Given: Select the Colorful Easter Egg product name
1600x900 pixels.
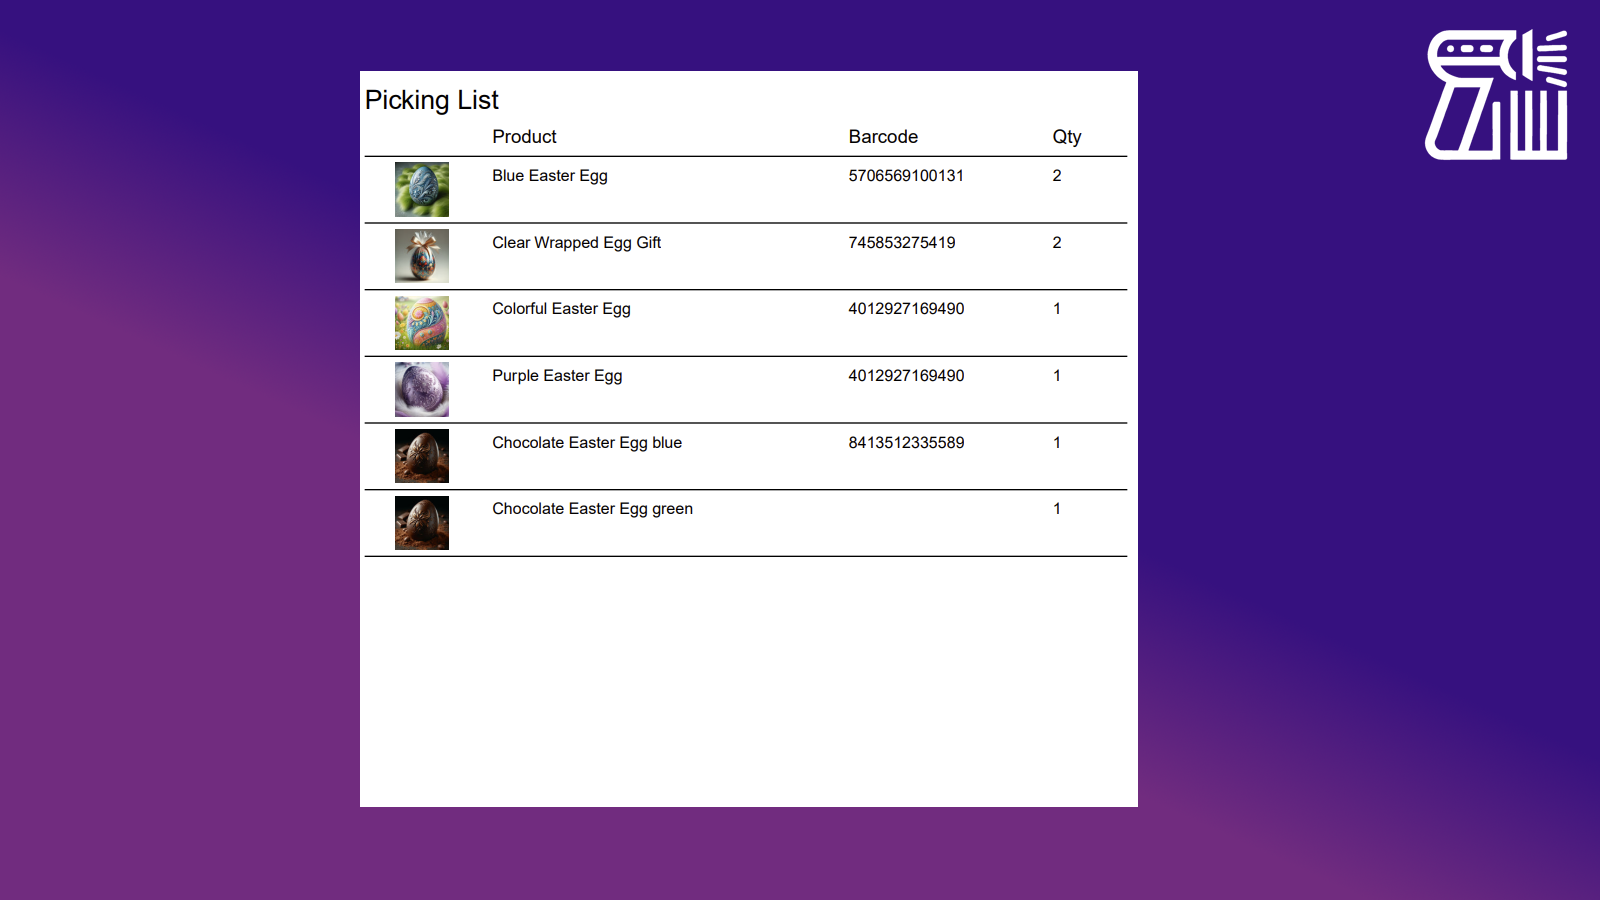Looking at the screenshot, I should [x=561, y=309].
